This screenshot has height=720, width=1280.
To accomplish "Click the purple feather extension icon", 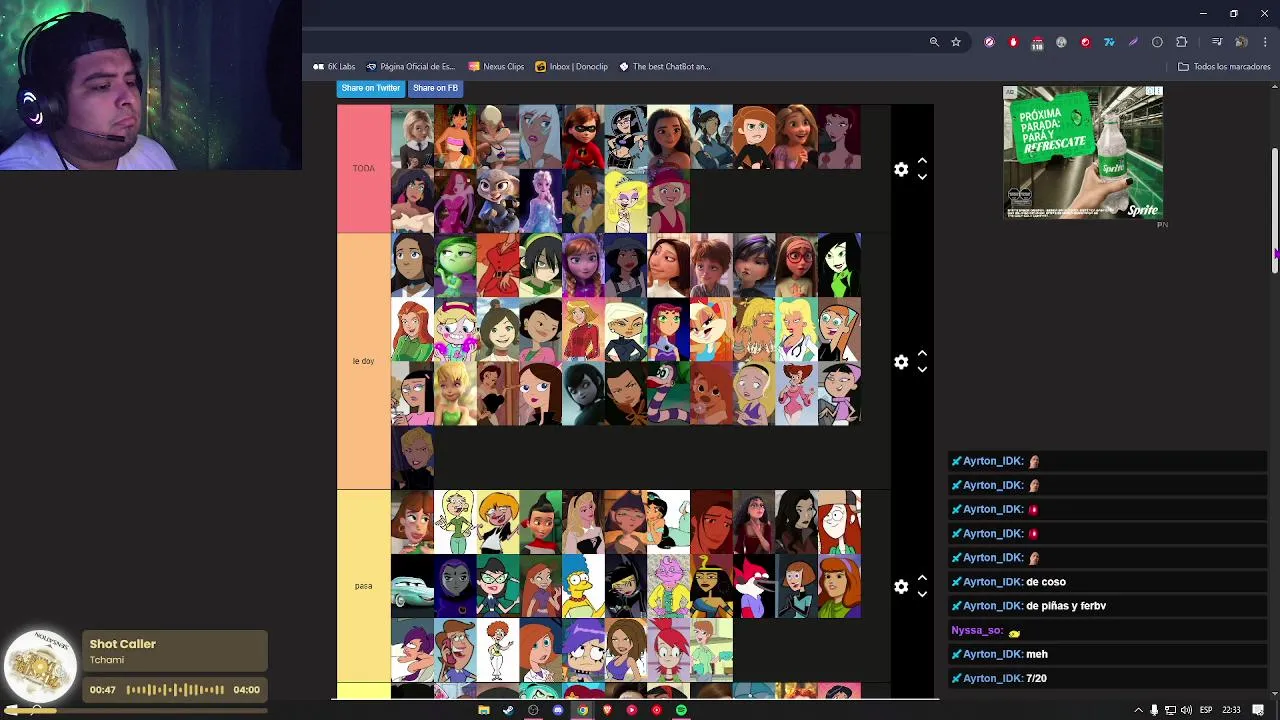I will (x=1133, y=42).
